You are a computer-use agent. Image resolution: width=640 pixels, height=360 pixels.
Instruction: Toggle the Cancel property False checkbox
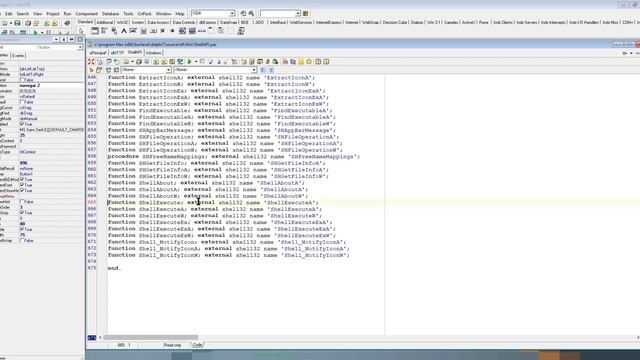pyautogui.click(x=22, y=80)
